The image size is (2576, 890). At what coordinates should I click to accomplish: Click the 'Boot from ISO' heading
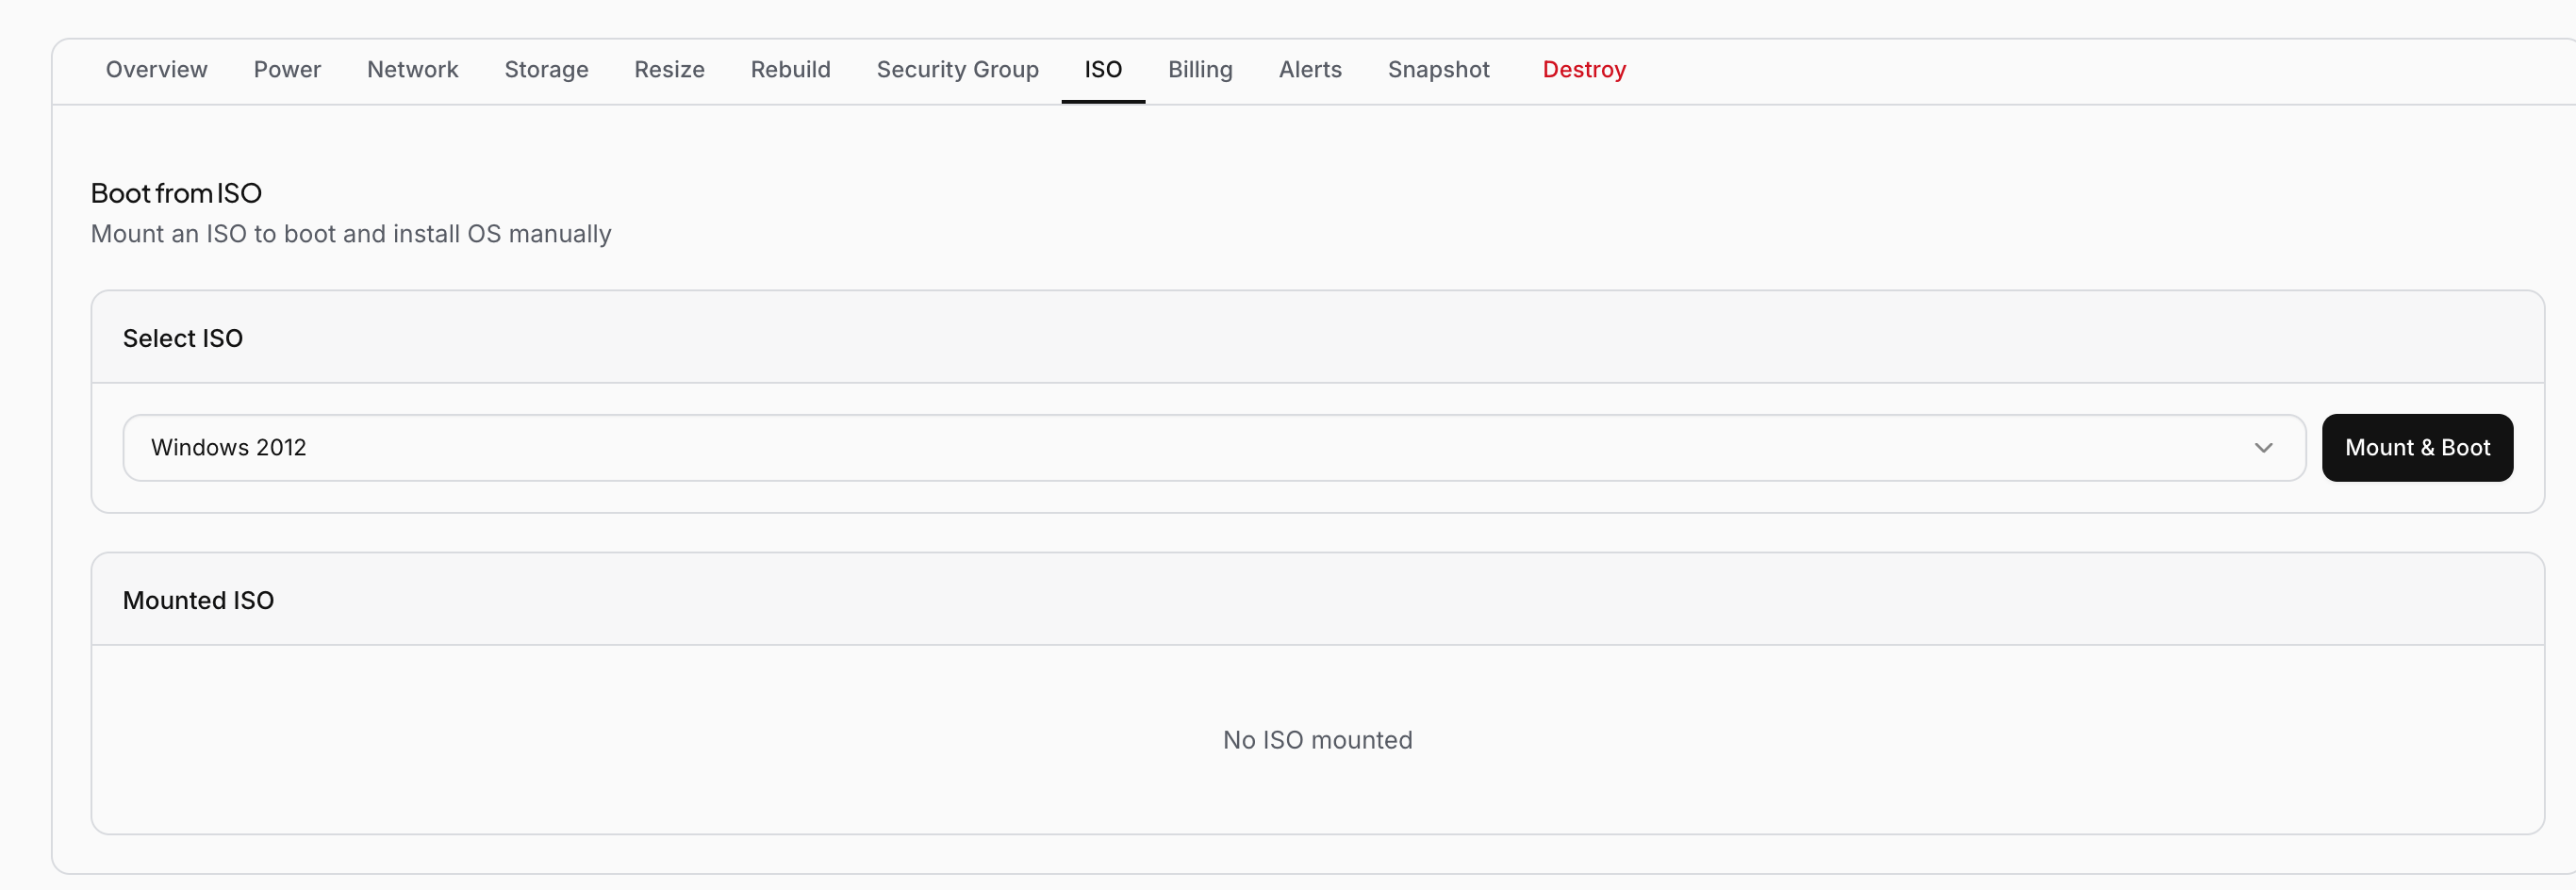click(x=176, y=193)
